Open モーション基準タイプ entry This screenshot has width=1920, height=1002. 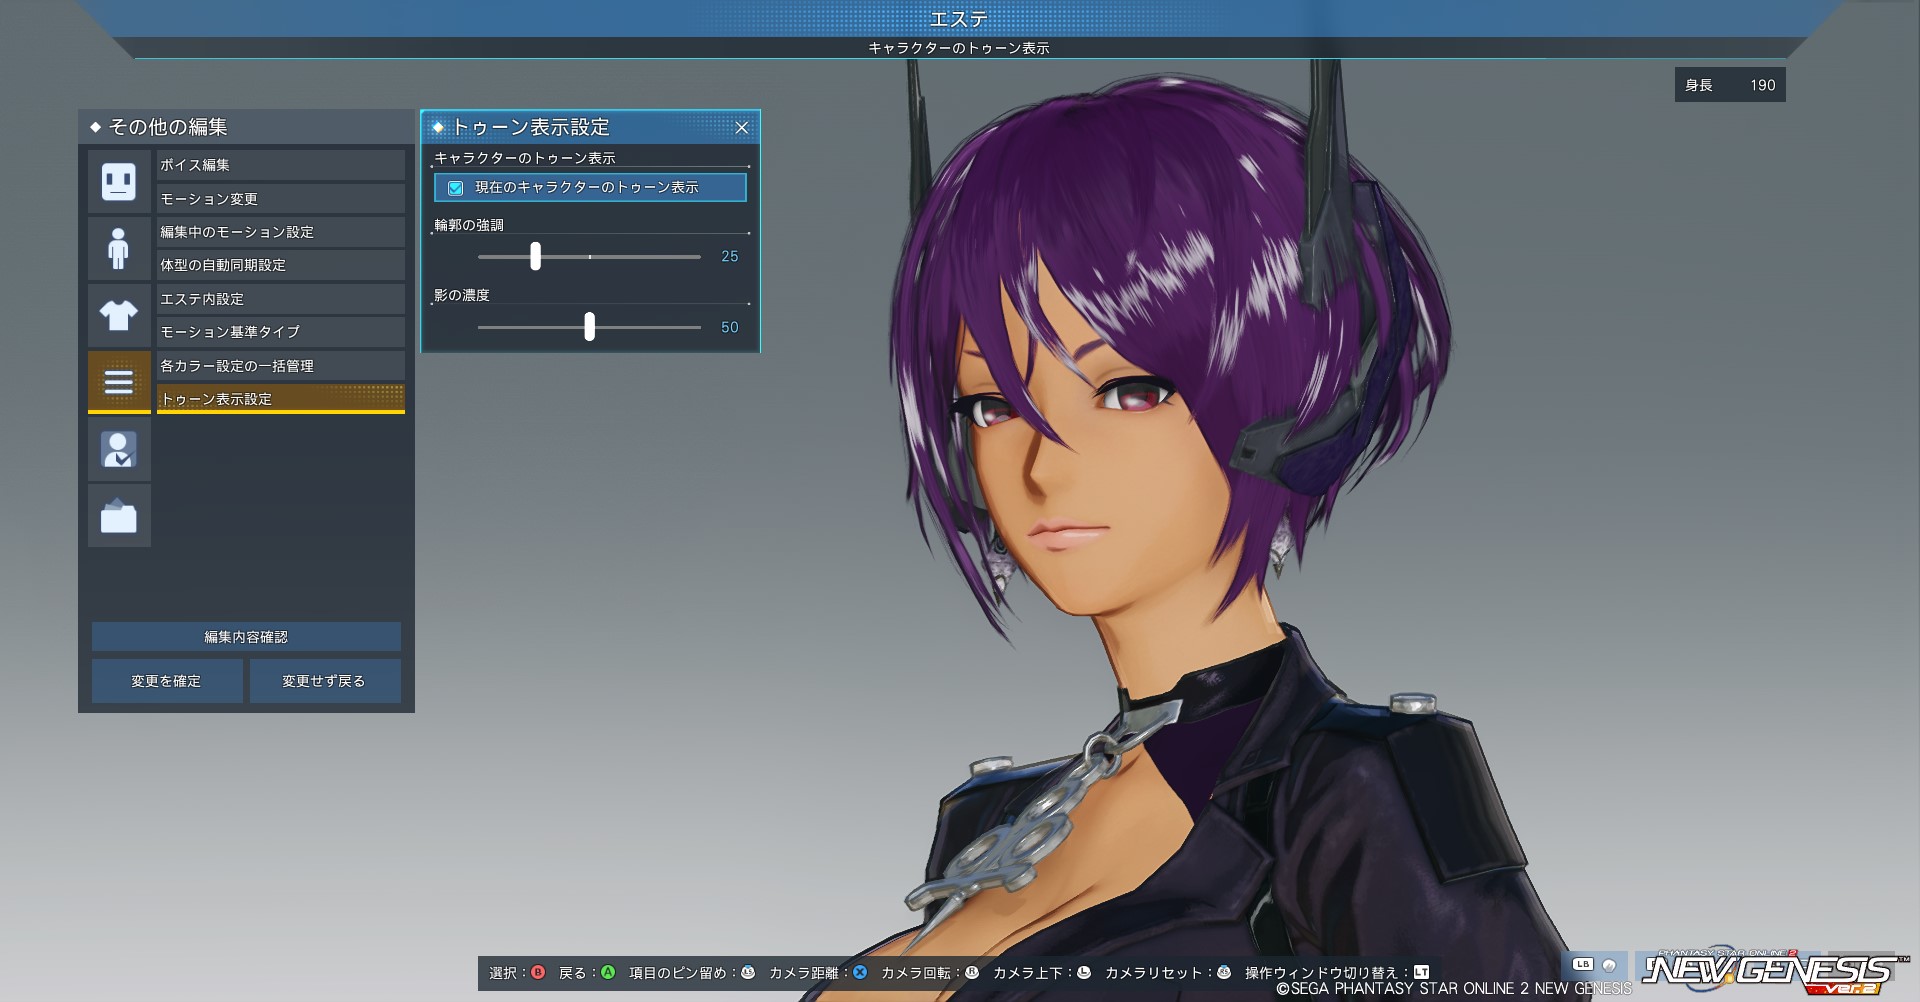click(281, 332)
